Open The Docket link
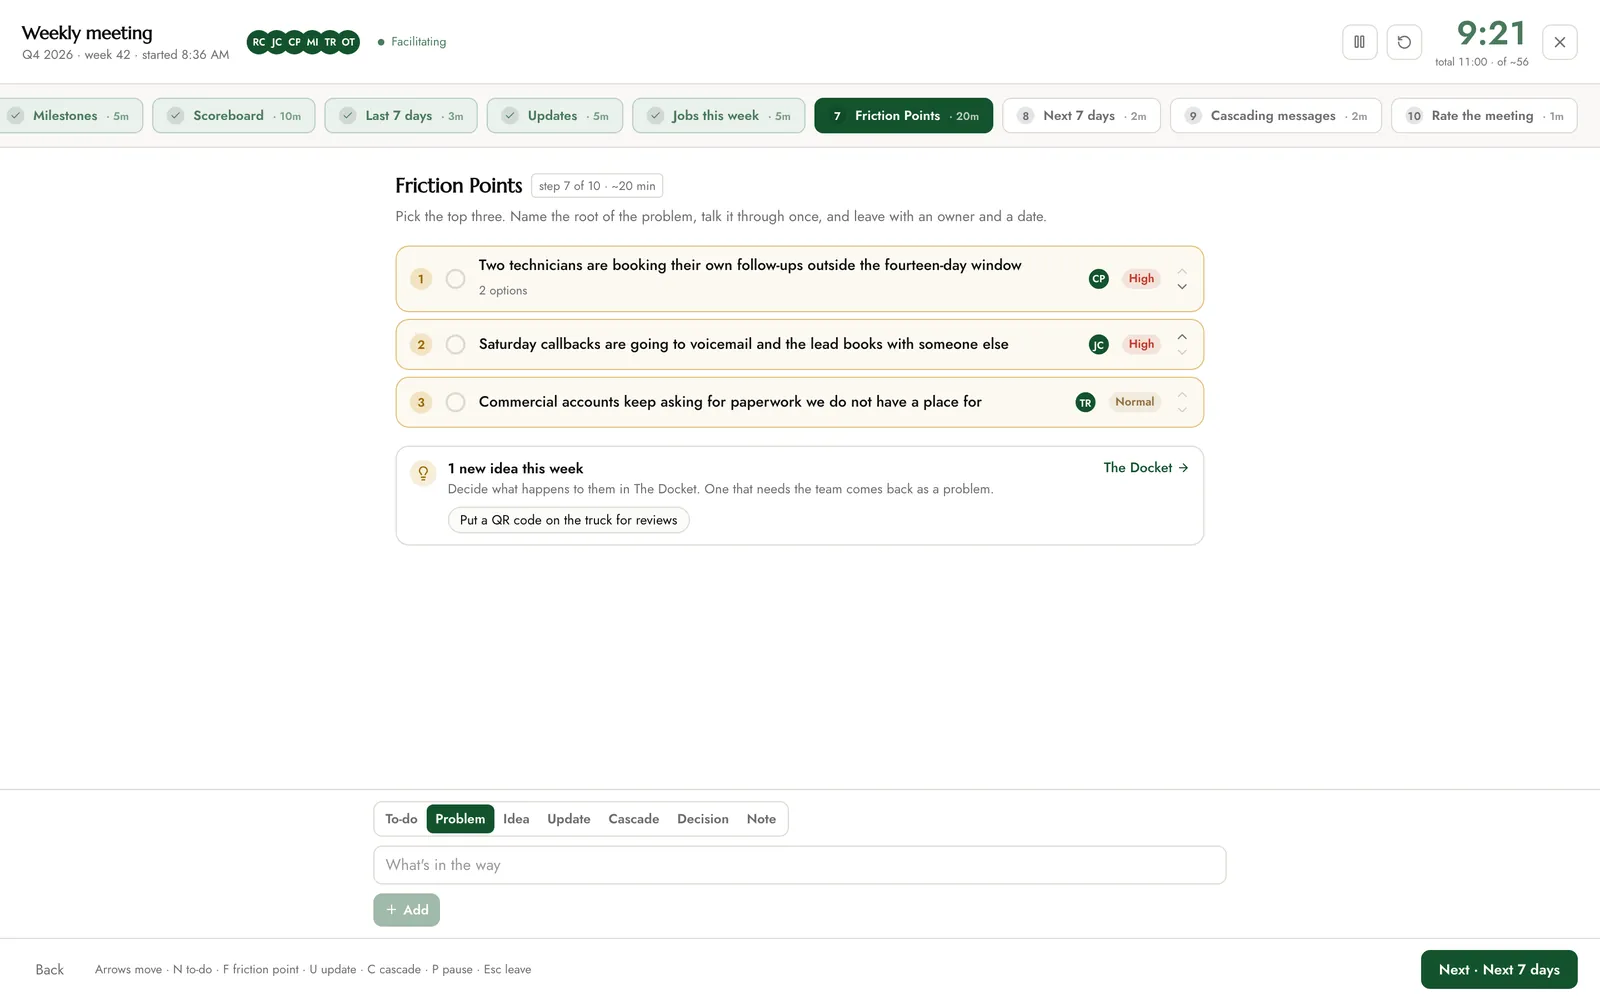Screen dimensions: 1600x1000 [1146, 468]
